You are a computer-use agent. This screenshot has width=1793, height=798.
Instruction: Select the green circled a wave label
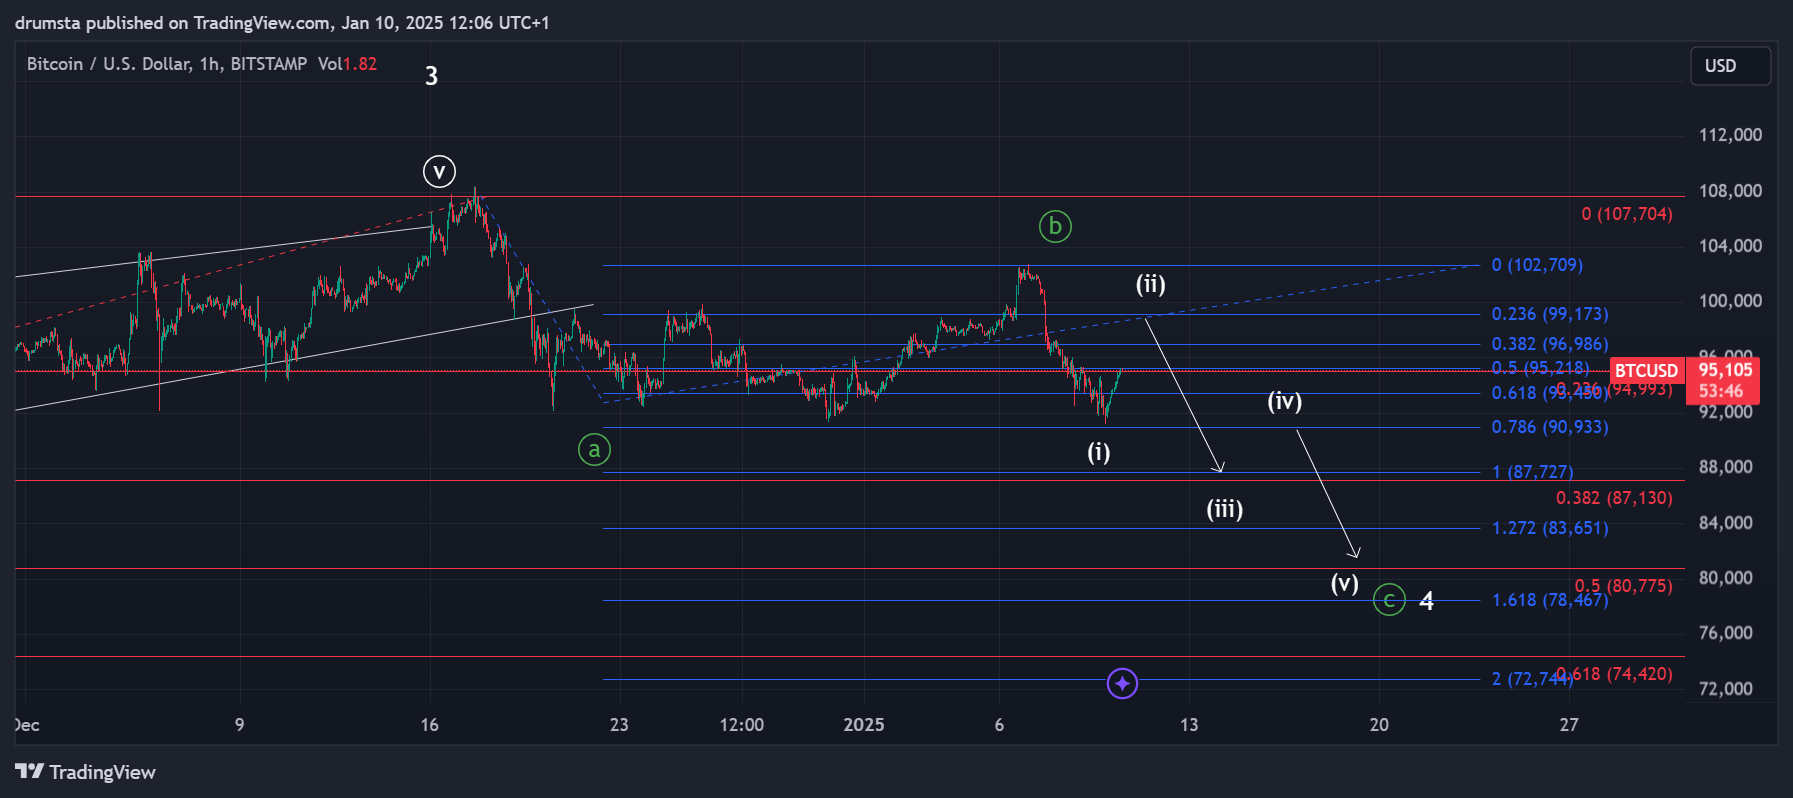[x=594, y=450]
